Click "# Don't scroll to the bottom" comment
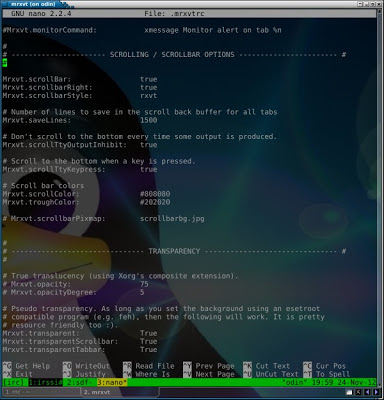 click(140, 137)
